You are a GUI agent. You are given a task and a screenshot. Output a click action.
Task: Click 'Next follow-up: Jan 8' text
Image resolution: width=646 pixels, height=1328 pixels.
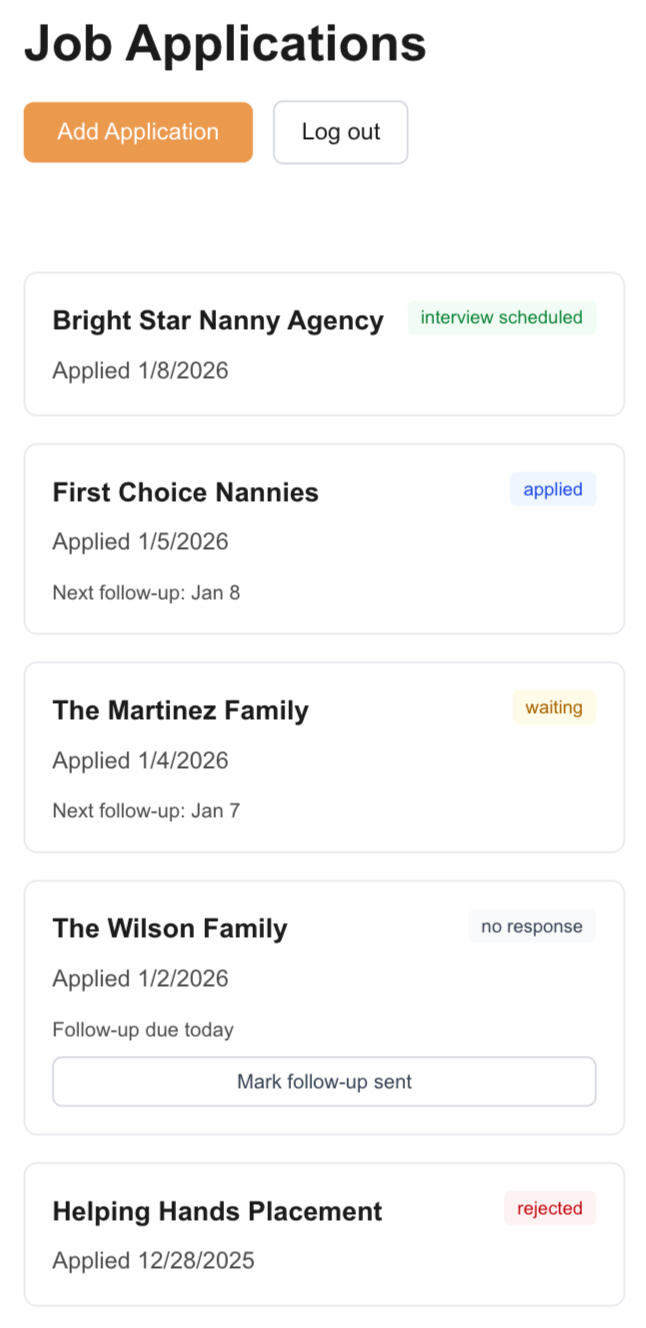(x=146, y=592)
